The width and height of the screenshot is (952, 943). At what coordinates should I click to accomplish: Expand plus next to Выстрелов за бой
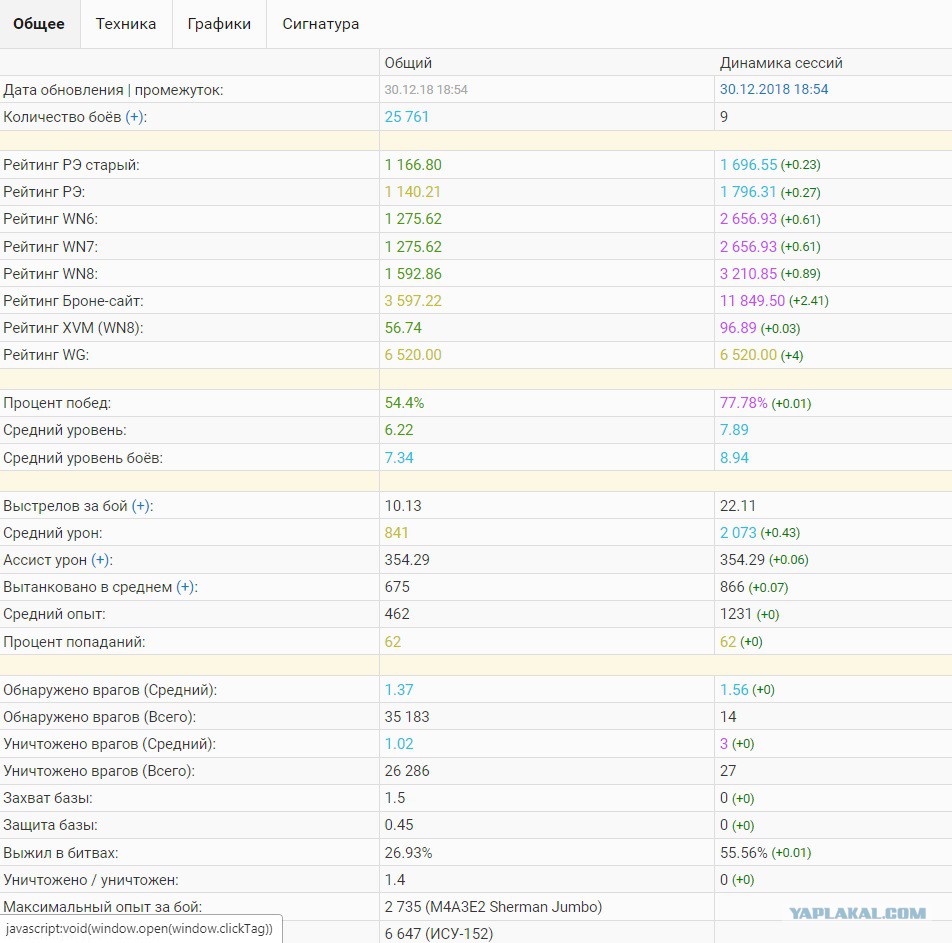pyautogui.click(x=141, y=506)
